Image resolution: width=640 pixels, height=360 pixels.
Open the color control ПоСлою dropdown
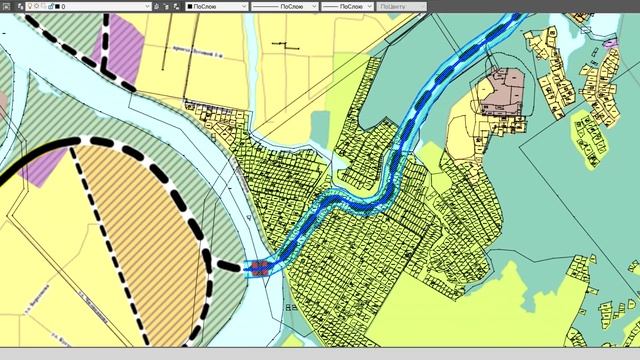point(216,7)
